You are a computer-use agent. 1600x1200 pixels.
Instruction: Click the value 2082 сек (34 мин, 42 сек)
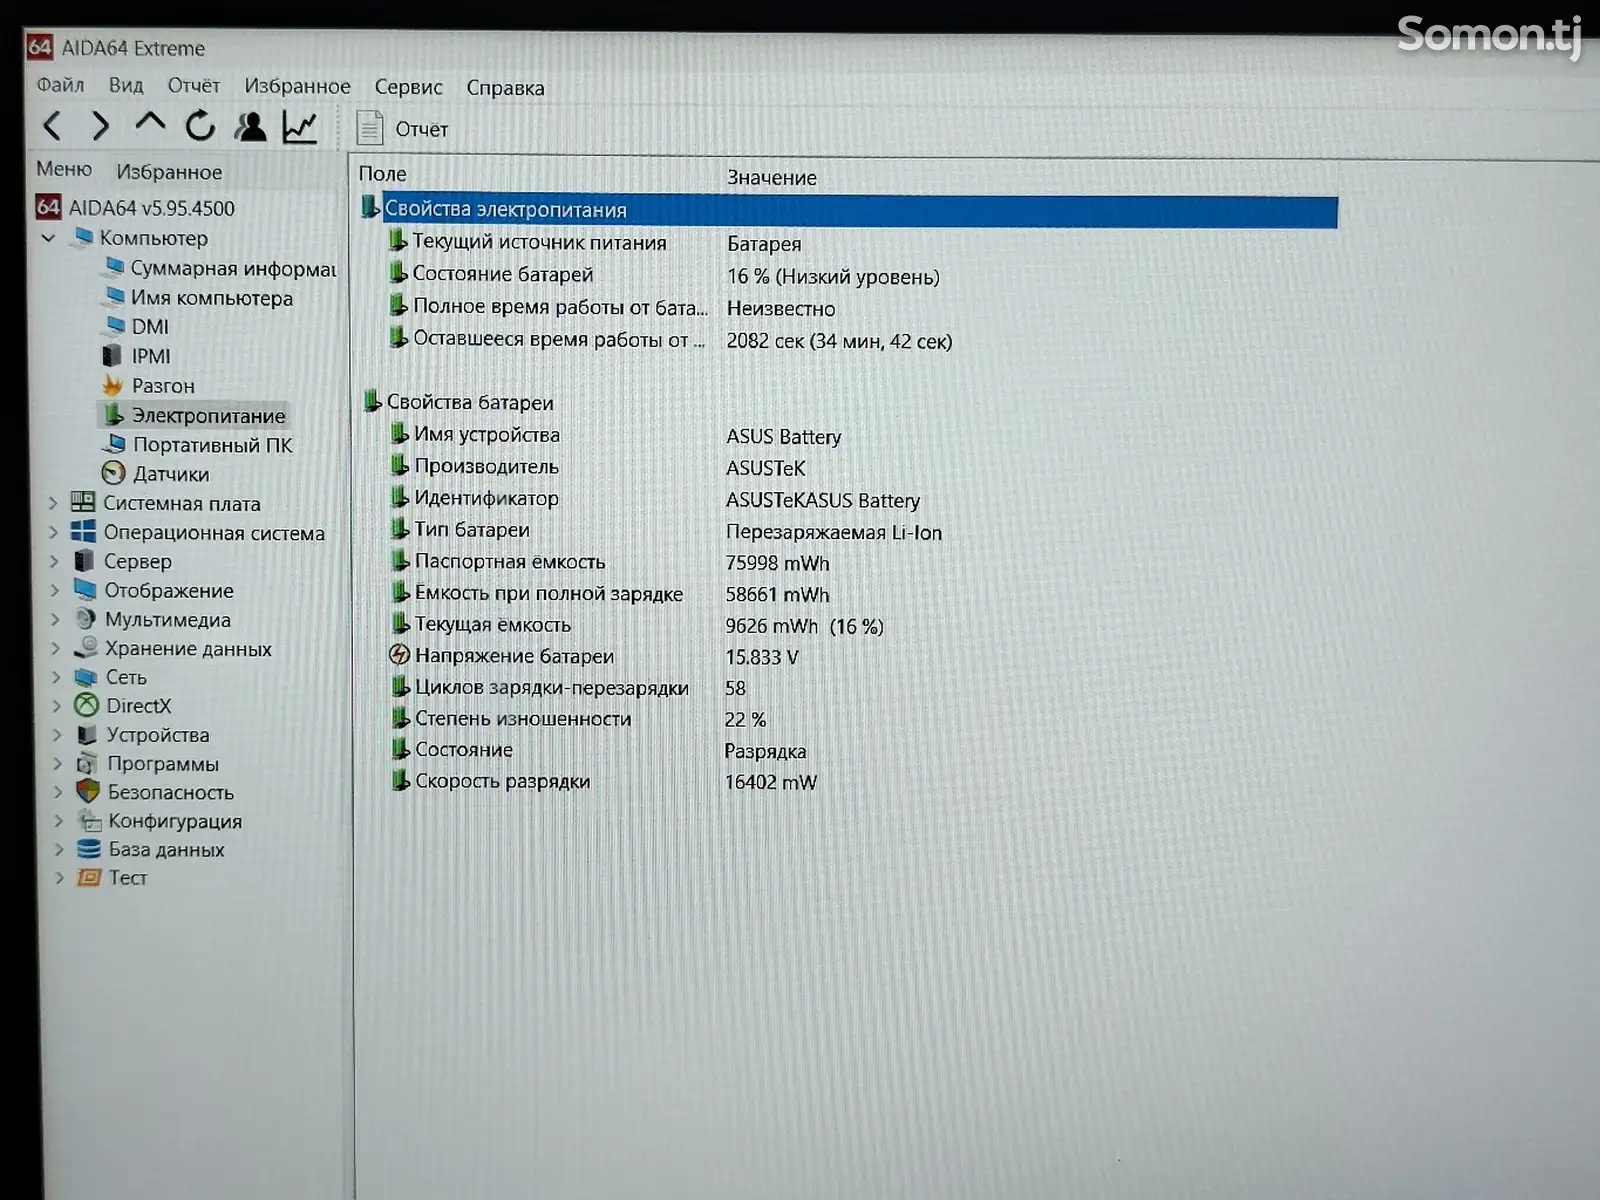pyautogui.click(x=839, y=341)
